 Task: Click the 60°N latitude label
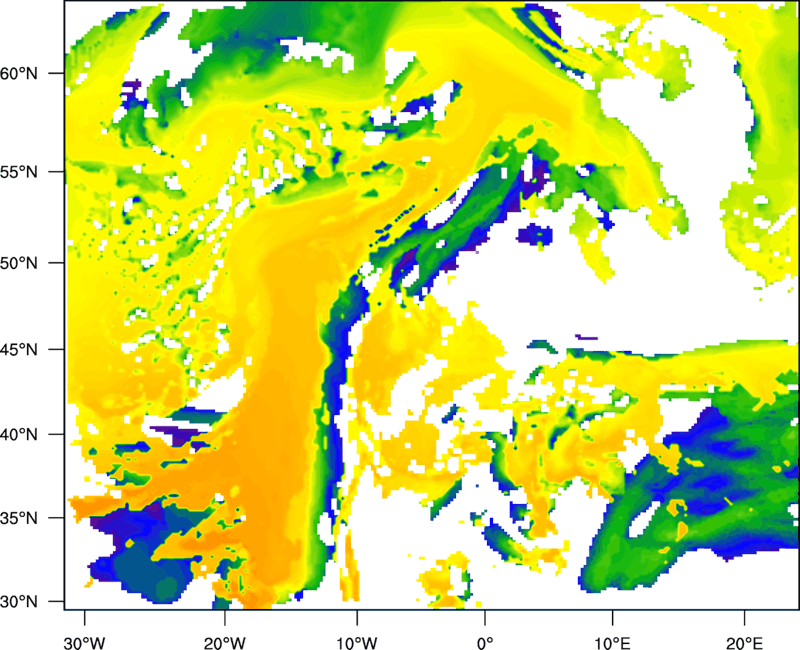[x=19, y=73]
